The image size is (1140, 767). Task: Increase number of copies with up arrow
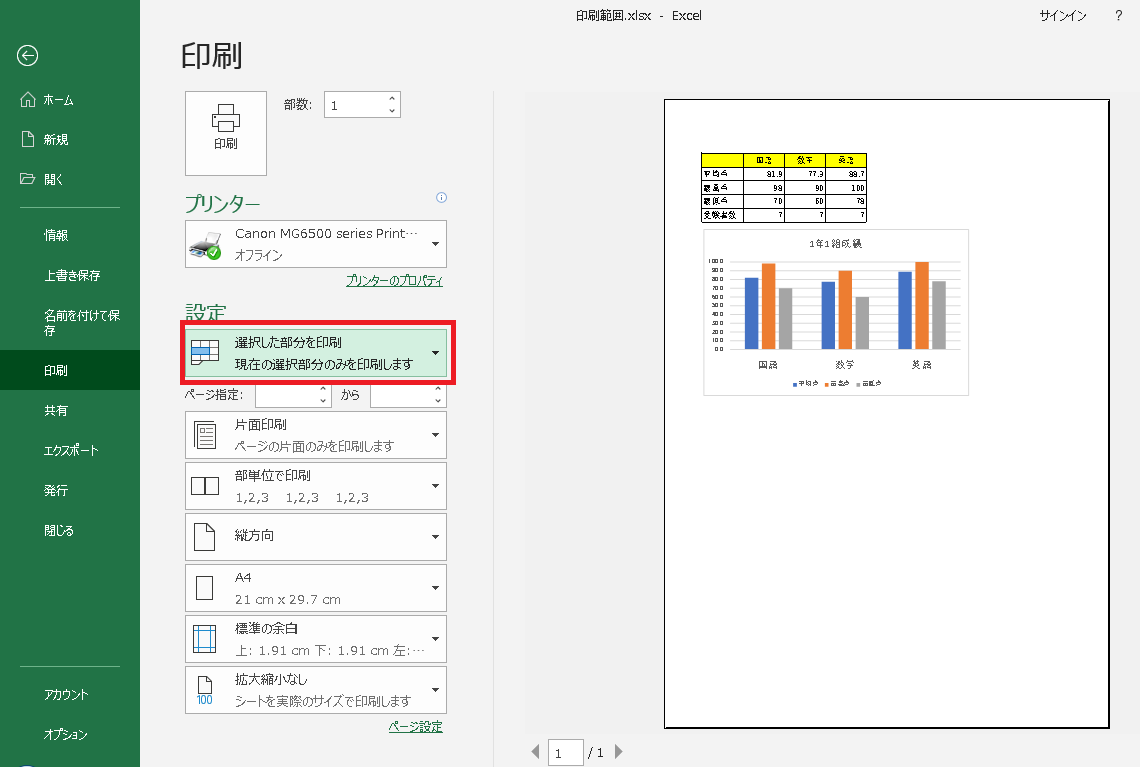pos(392,99)
